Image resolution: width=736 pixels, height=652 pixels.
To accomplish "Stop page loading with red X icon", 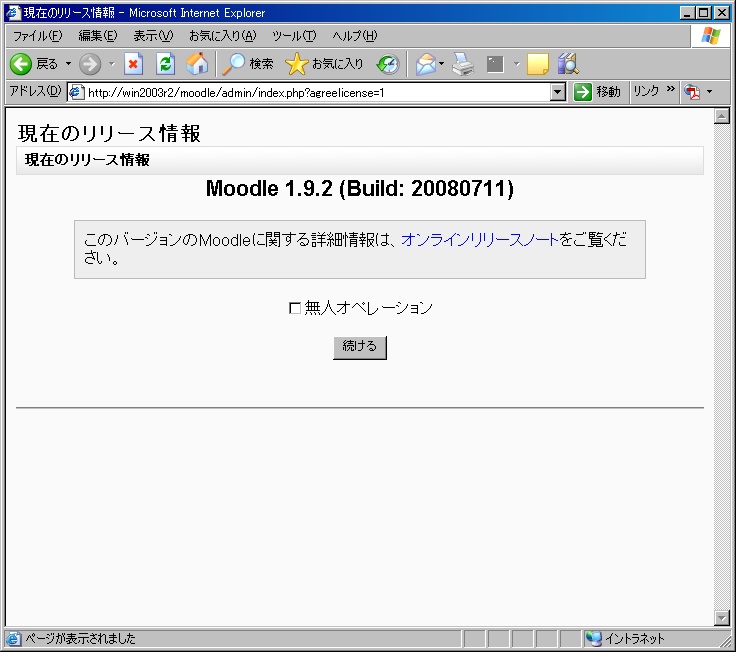I will click(x=133, y=64).
